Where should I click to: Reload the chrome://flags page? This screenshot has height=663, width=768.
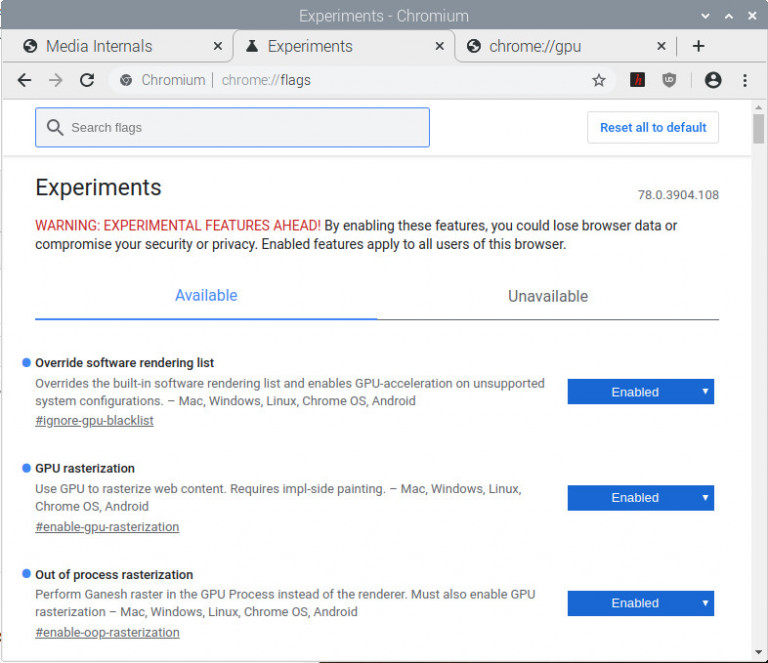tap(87, 80)
